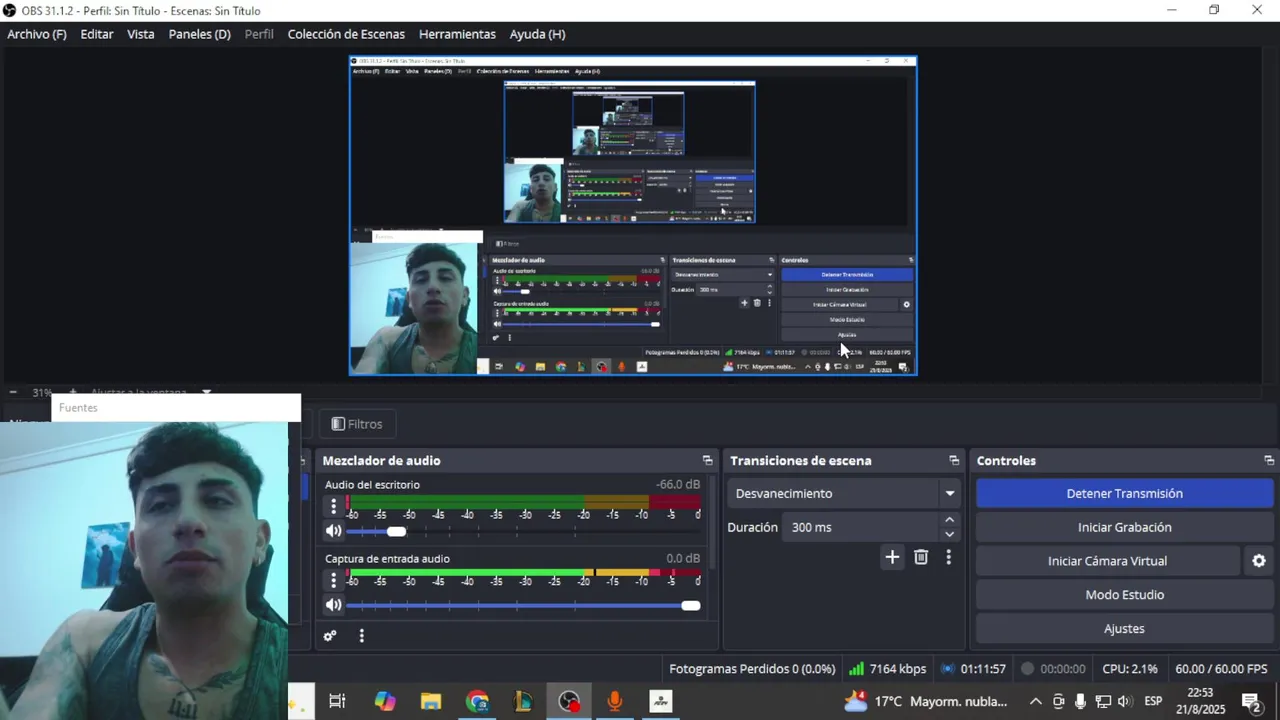
Task: Open transition properties three-dot menu
Action: (948, 557)
